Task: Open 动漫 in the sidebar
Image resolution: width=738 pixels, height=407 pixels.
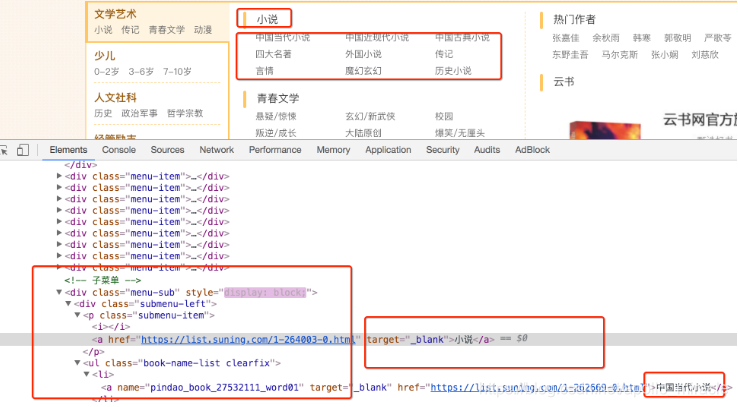Action: click(x=203, y=30)
